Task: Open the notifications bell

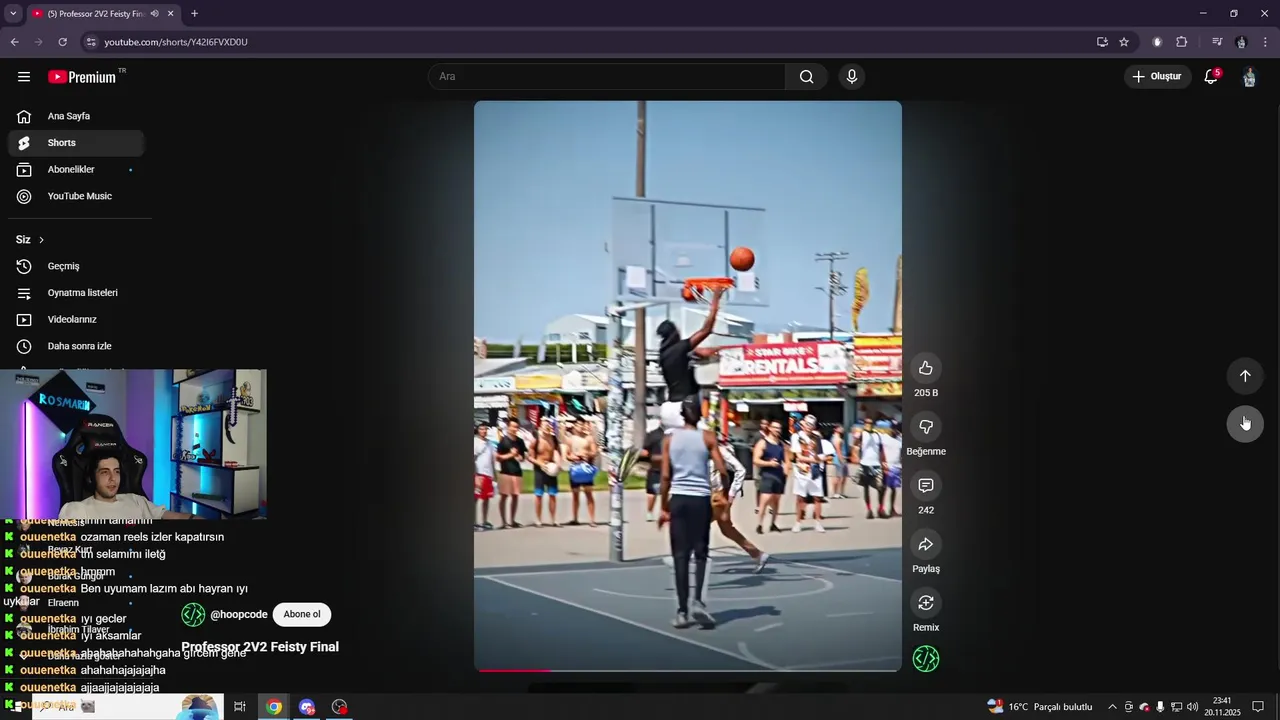Action: [x=1211, y=77]
